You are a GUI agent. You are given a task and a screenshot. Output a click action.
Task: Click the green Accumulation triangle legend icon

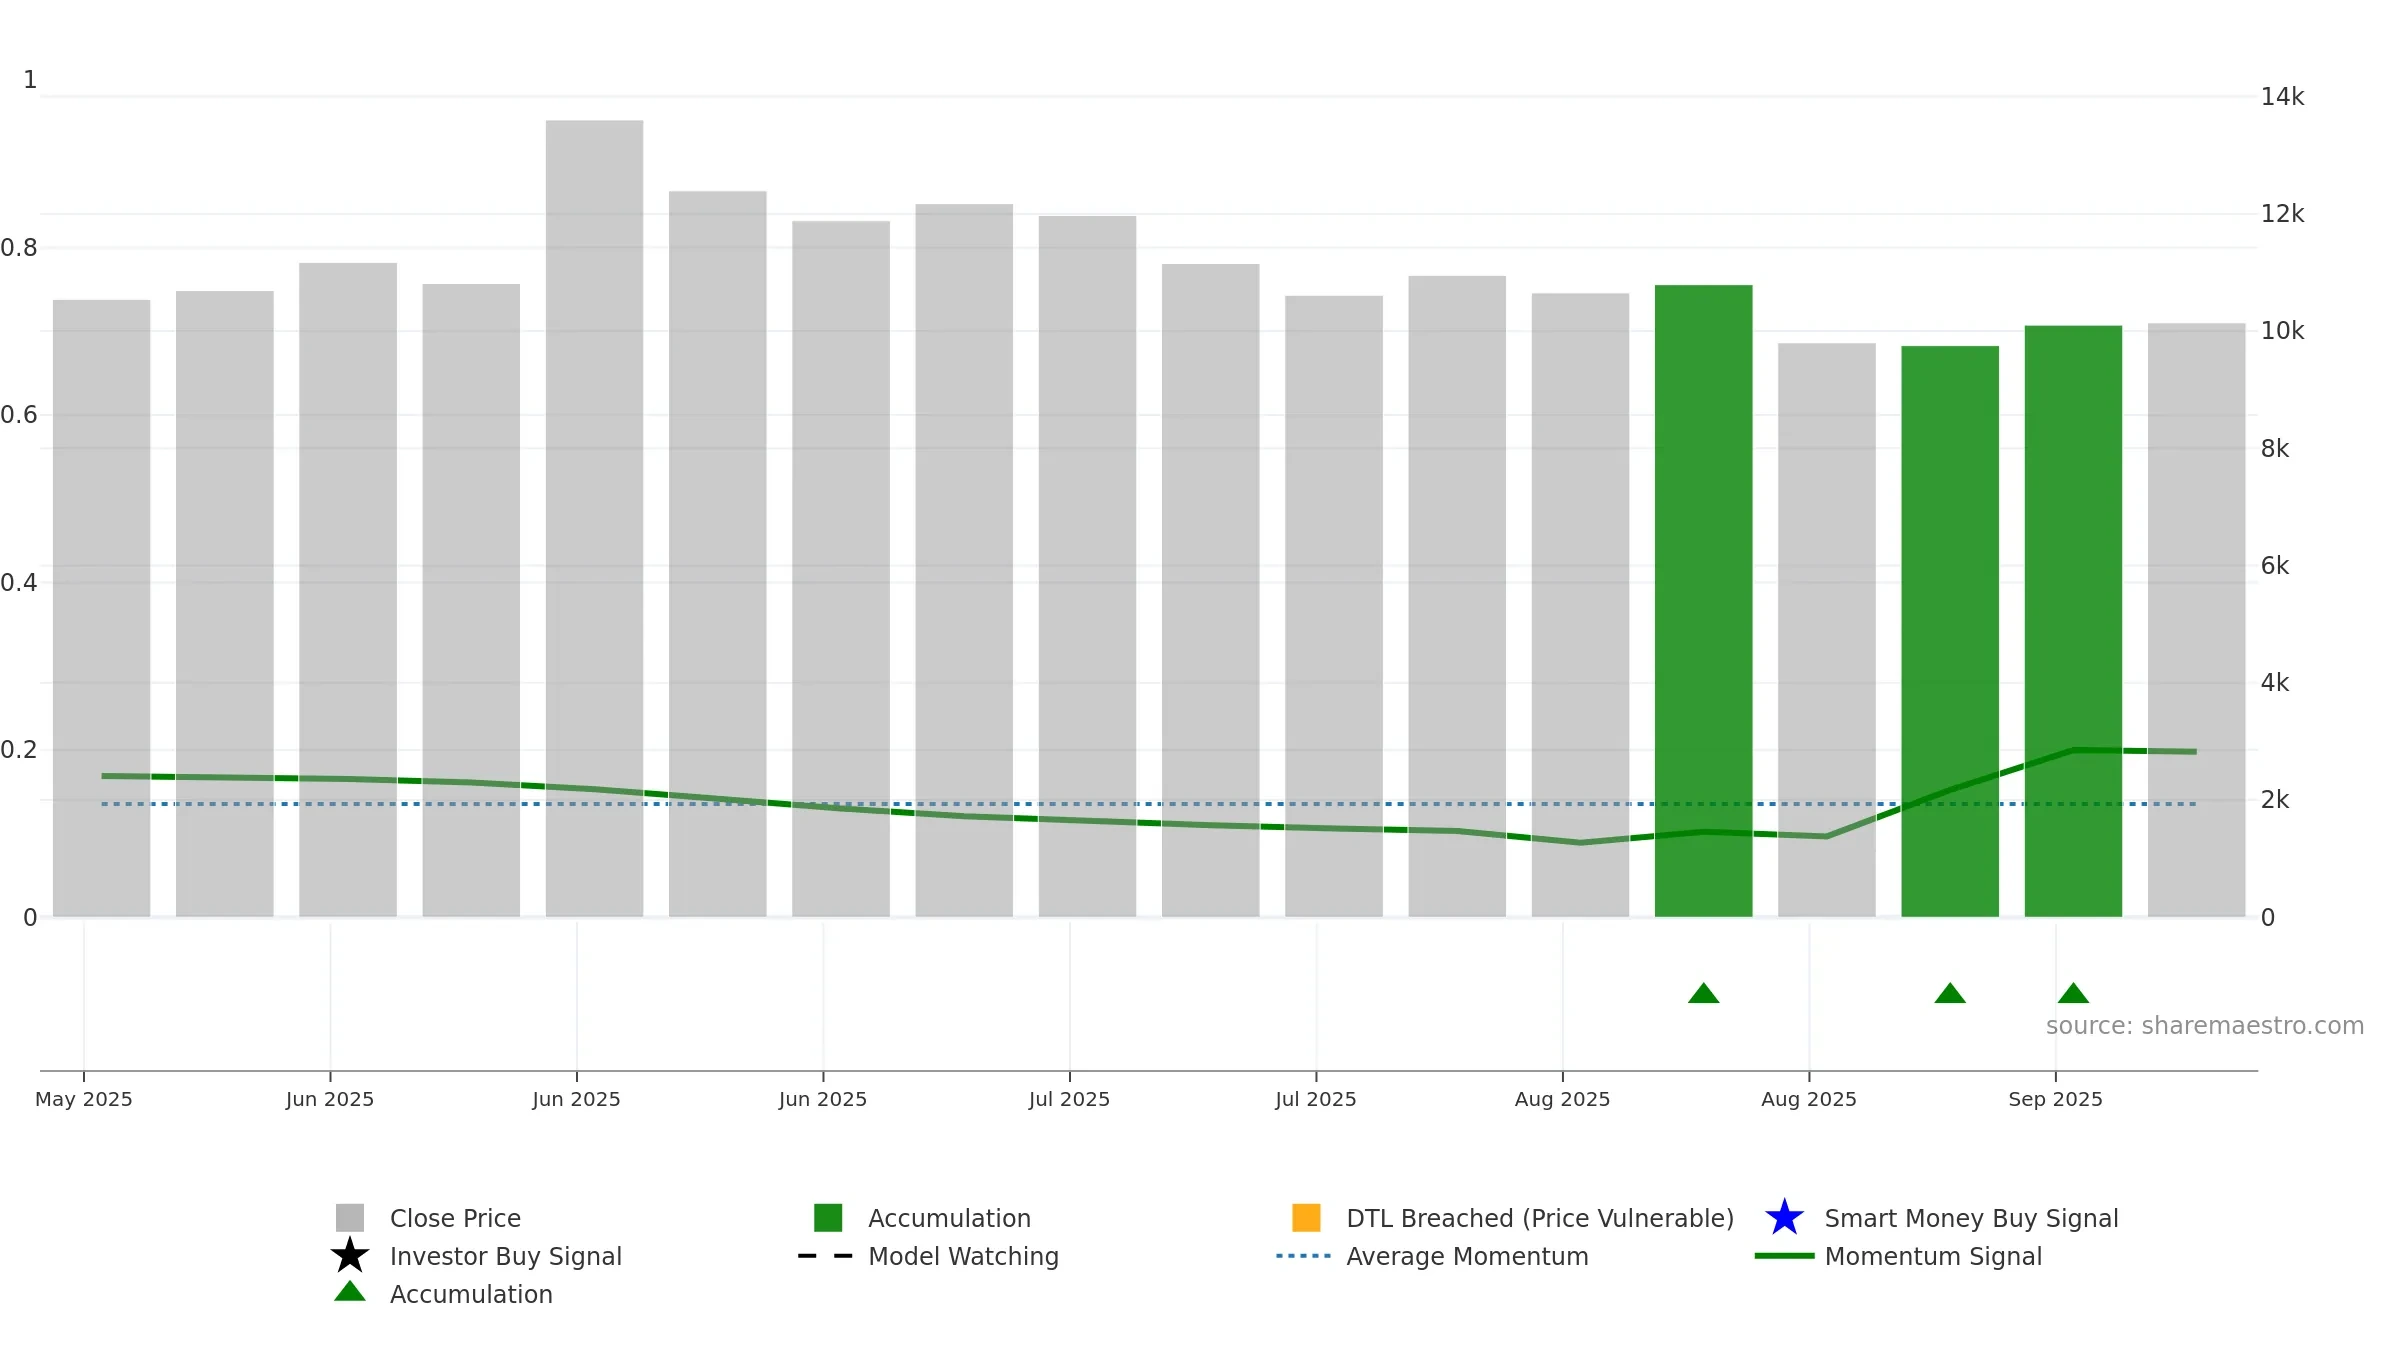click(x=350, y=1291)
